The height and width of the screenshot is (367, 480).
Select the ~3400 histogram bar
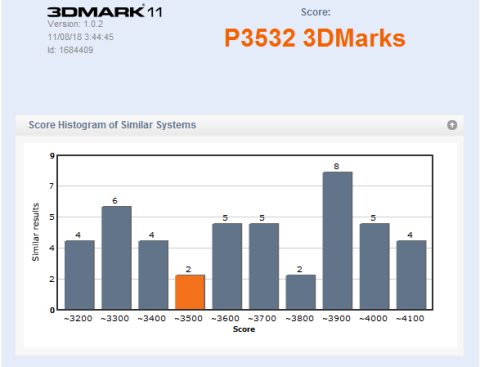tap(153, 275)
